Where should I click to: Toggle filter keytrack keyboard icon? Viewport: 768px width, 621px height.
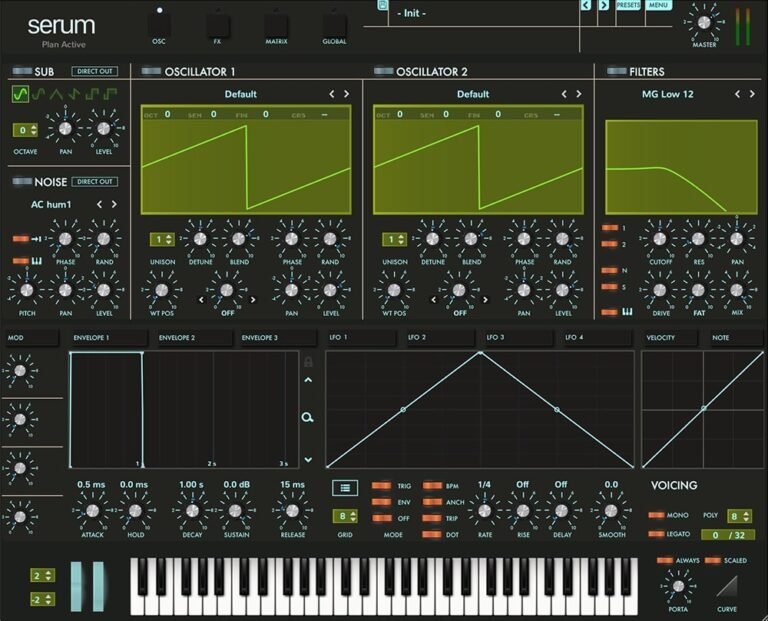click(627, 312)
